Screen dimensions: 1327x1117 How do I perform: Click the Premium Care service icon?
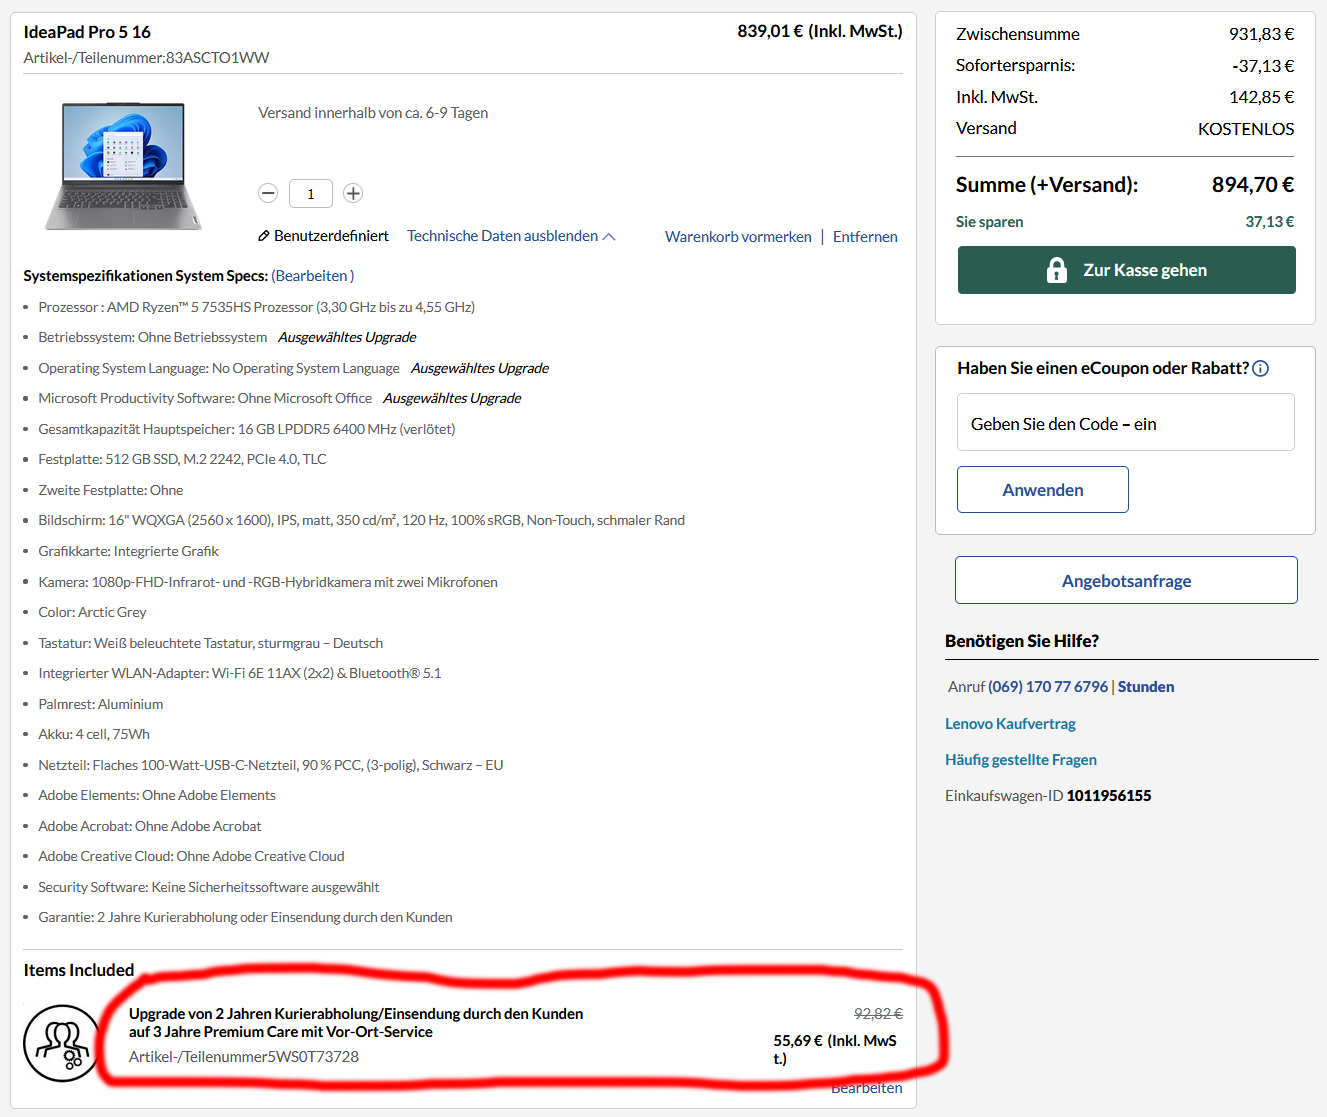tap(62, 1043)
